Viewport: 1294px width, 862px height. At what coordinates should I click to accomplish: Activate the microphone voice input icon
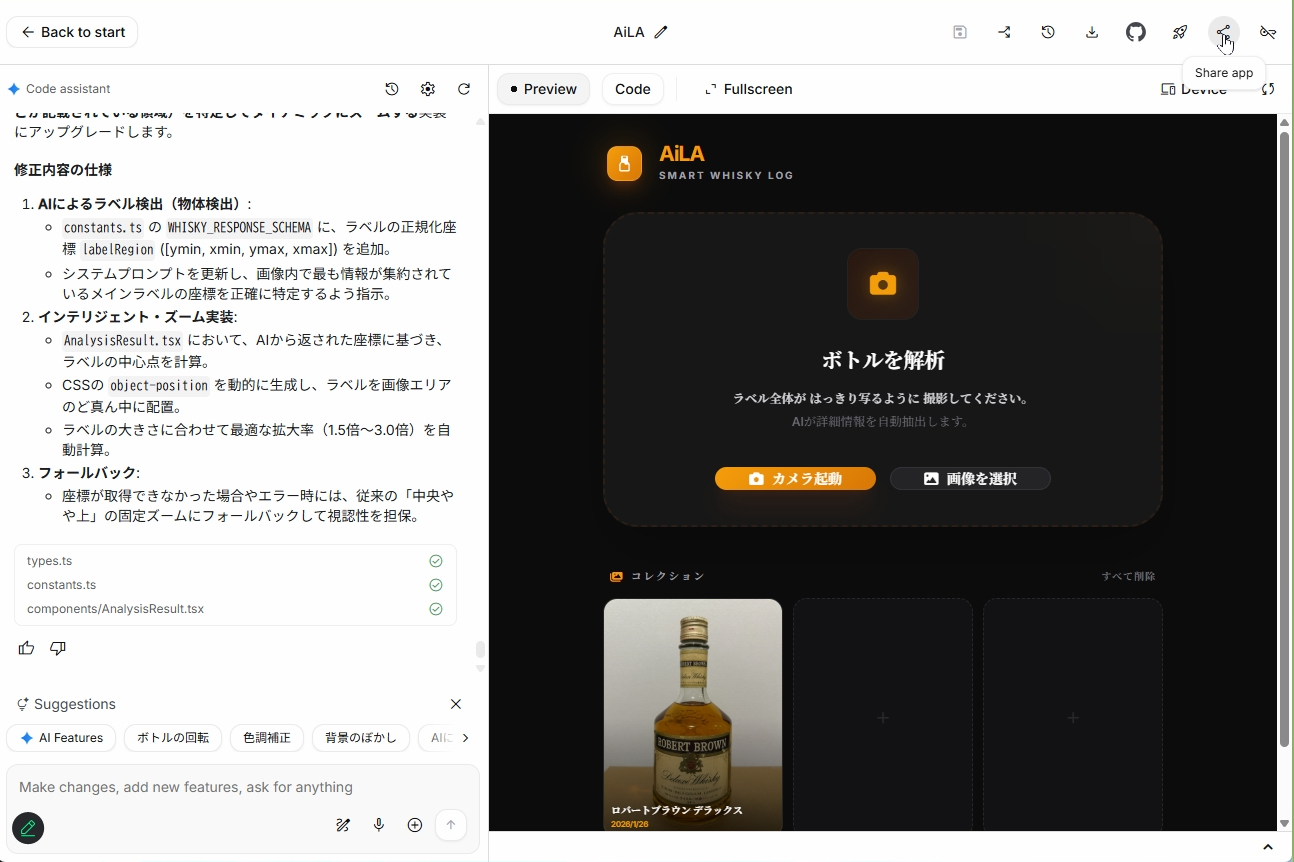click(379, 825)
